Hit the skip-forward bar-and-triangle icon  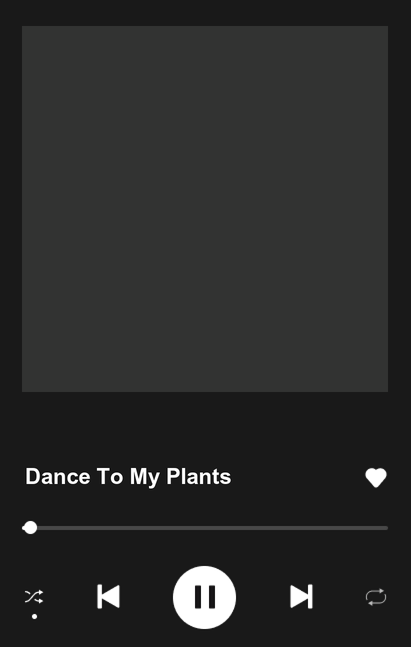click(x=301, y=596)
